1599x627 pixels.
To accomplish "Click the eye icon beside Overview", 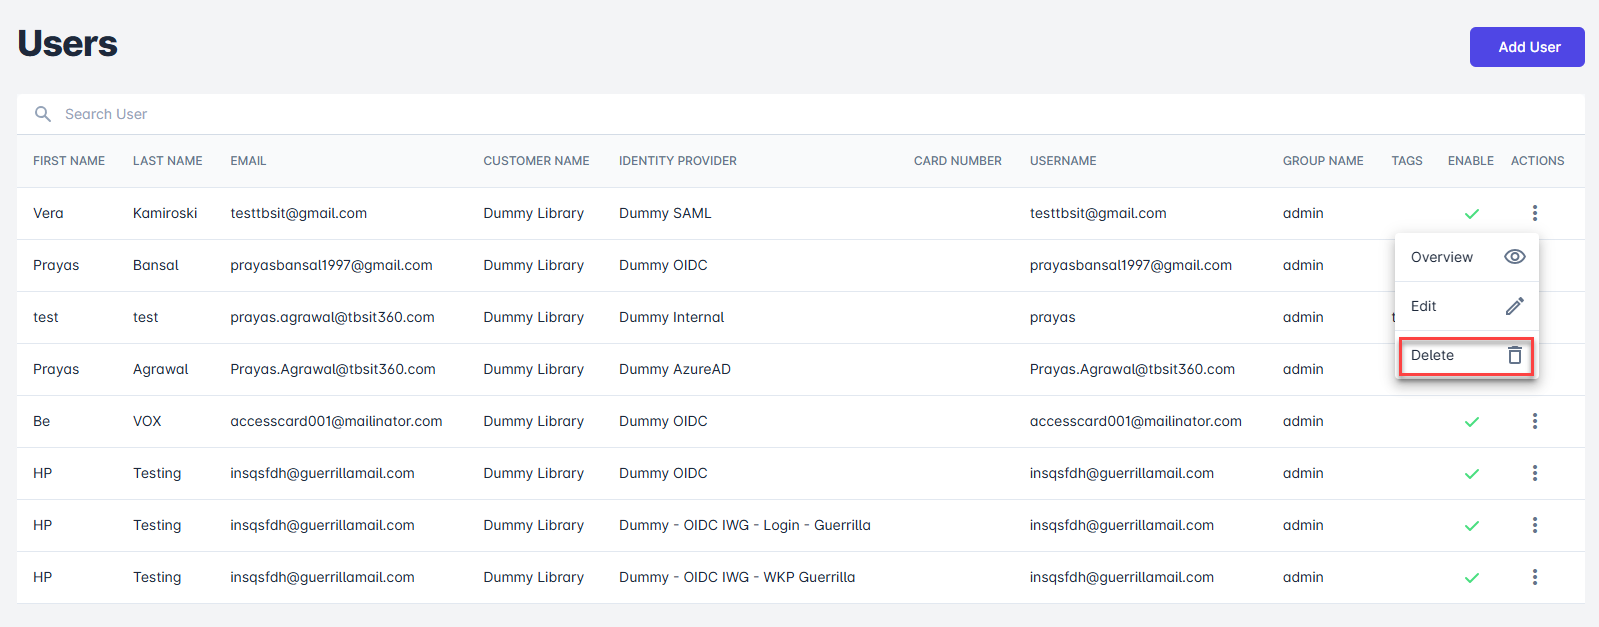I will [1514, 257].
